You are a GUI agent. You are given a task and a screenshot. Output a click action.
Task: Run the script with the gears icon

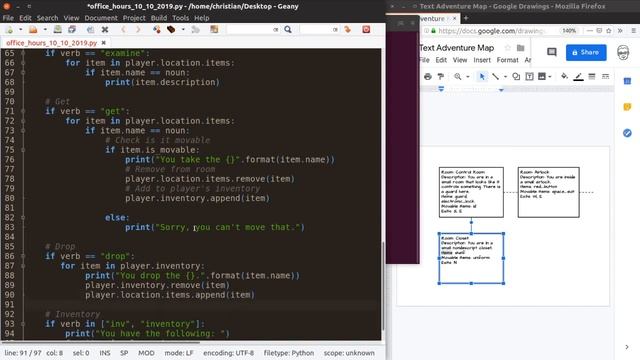[196, 29]
